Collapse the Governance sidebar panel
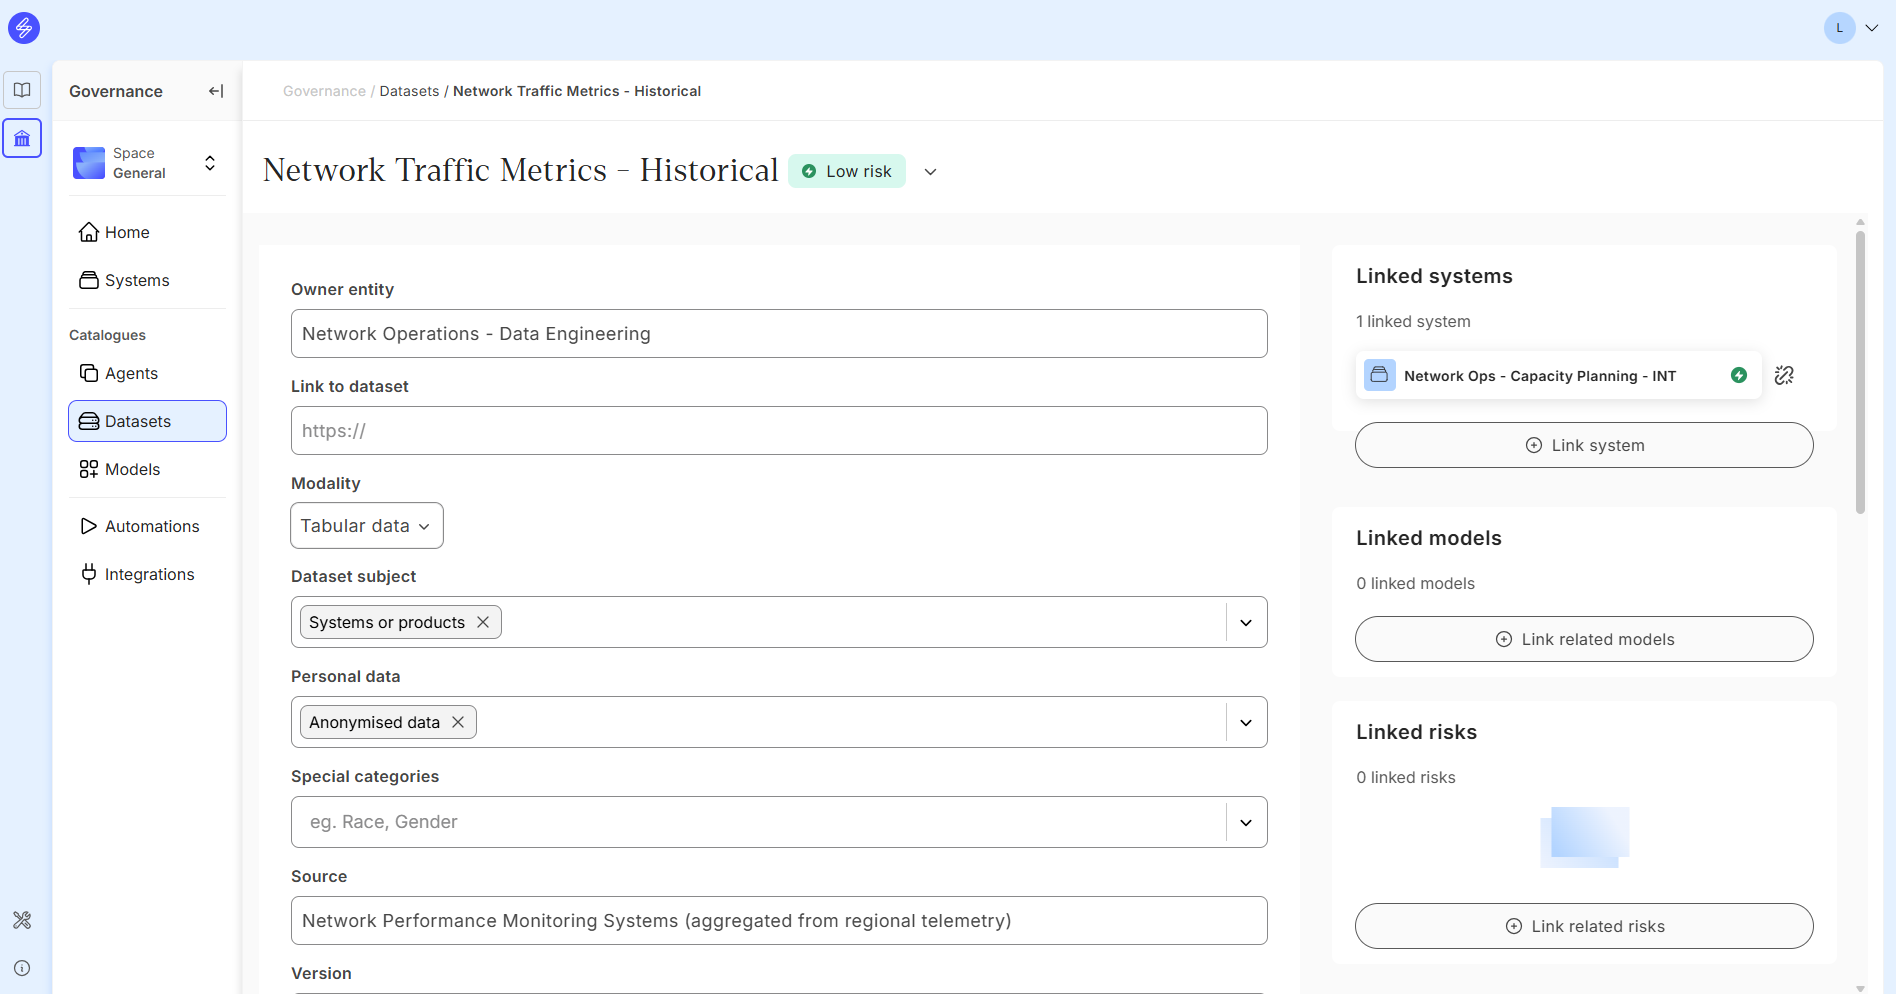 (x=215, y=91)
